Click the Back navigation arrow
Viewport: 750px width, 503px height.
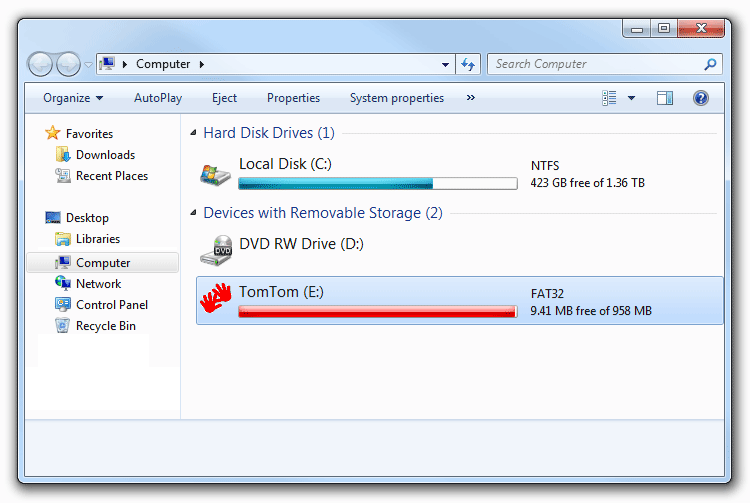point(40,64)
